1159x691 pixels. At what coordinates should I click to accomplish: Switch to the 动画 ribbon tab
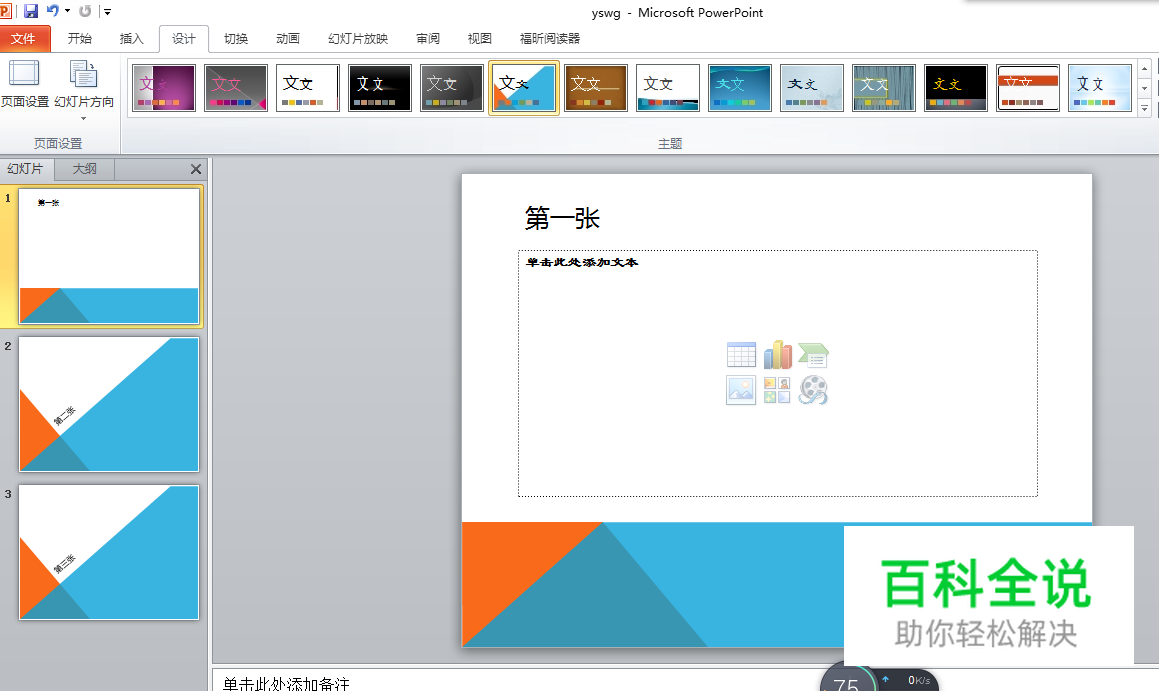[288, 38]
